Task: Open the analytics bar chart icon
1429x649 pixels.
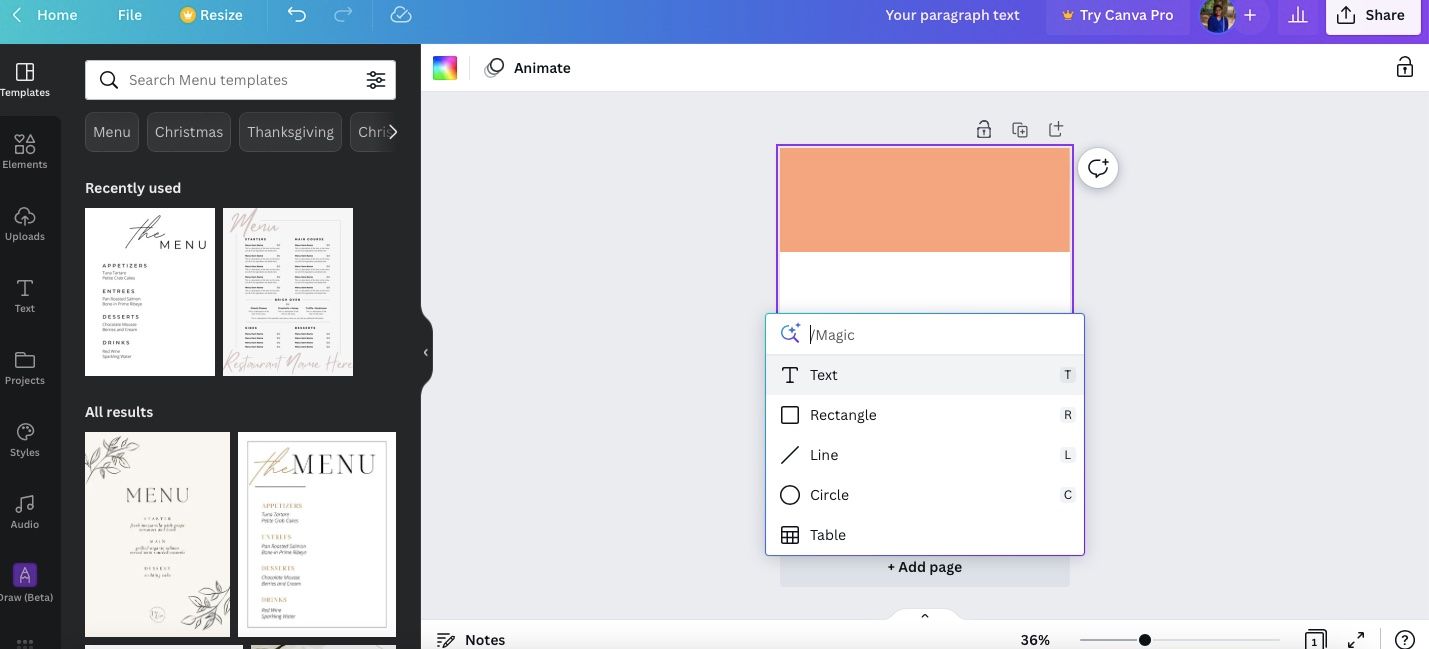Action: 1298,15
